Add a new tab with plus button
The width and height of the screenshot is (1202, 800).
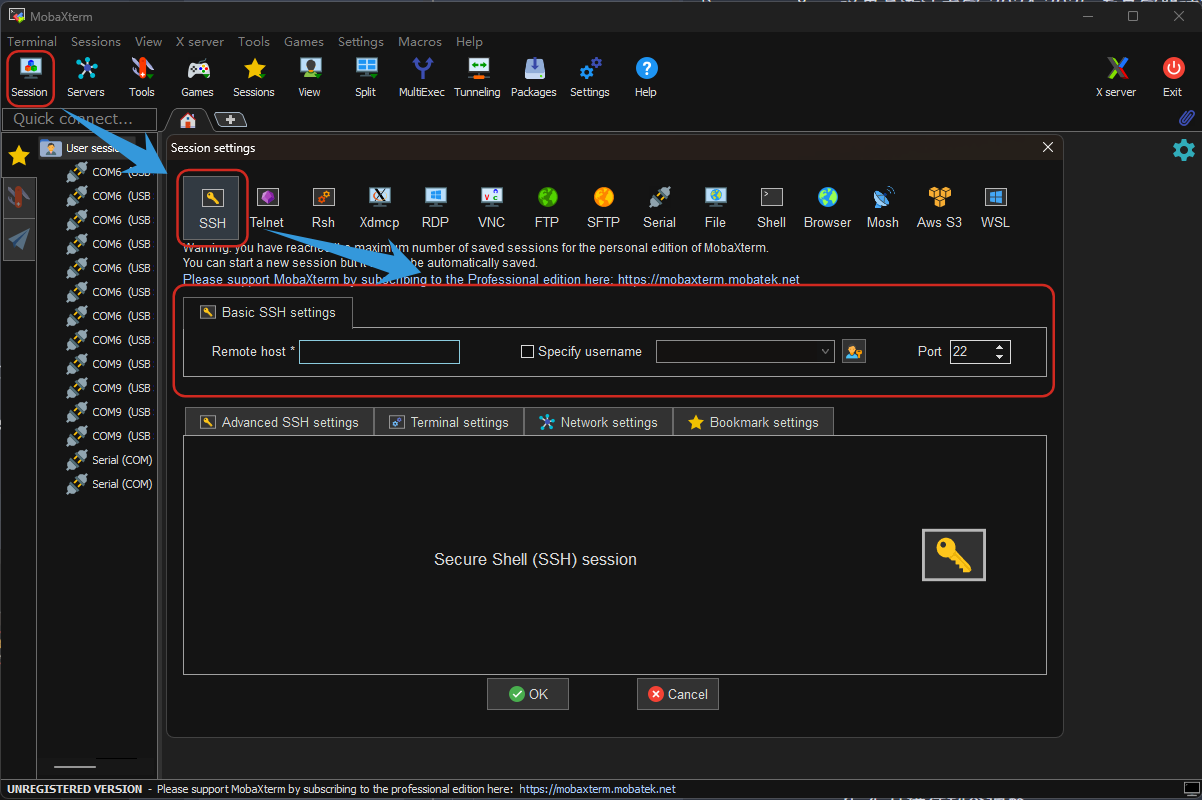point(231,120)
